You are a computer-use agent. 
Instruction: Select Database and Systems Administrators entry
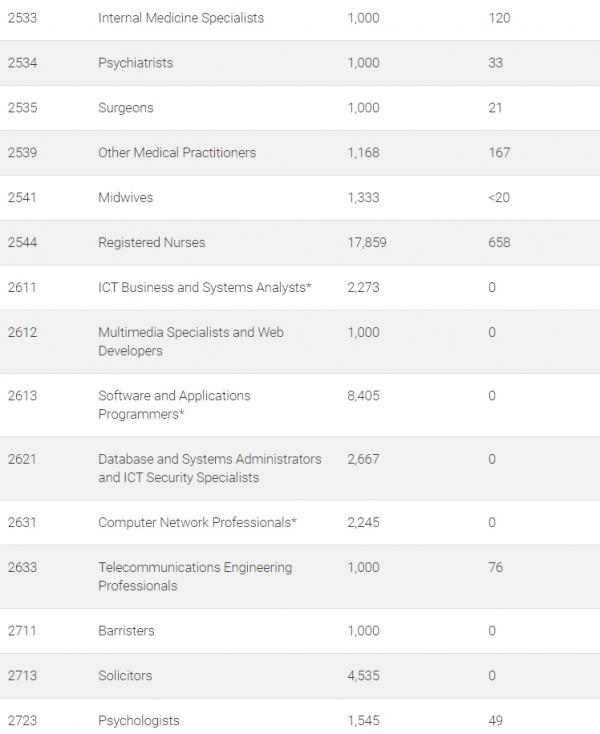pyautogui.click(x=210, y=468)
